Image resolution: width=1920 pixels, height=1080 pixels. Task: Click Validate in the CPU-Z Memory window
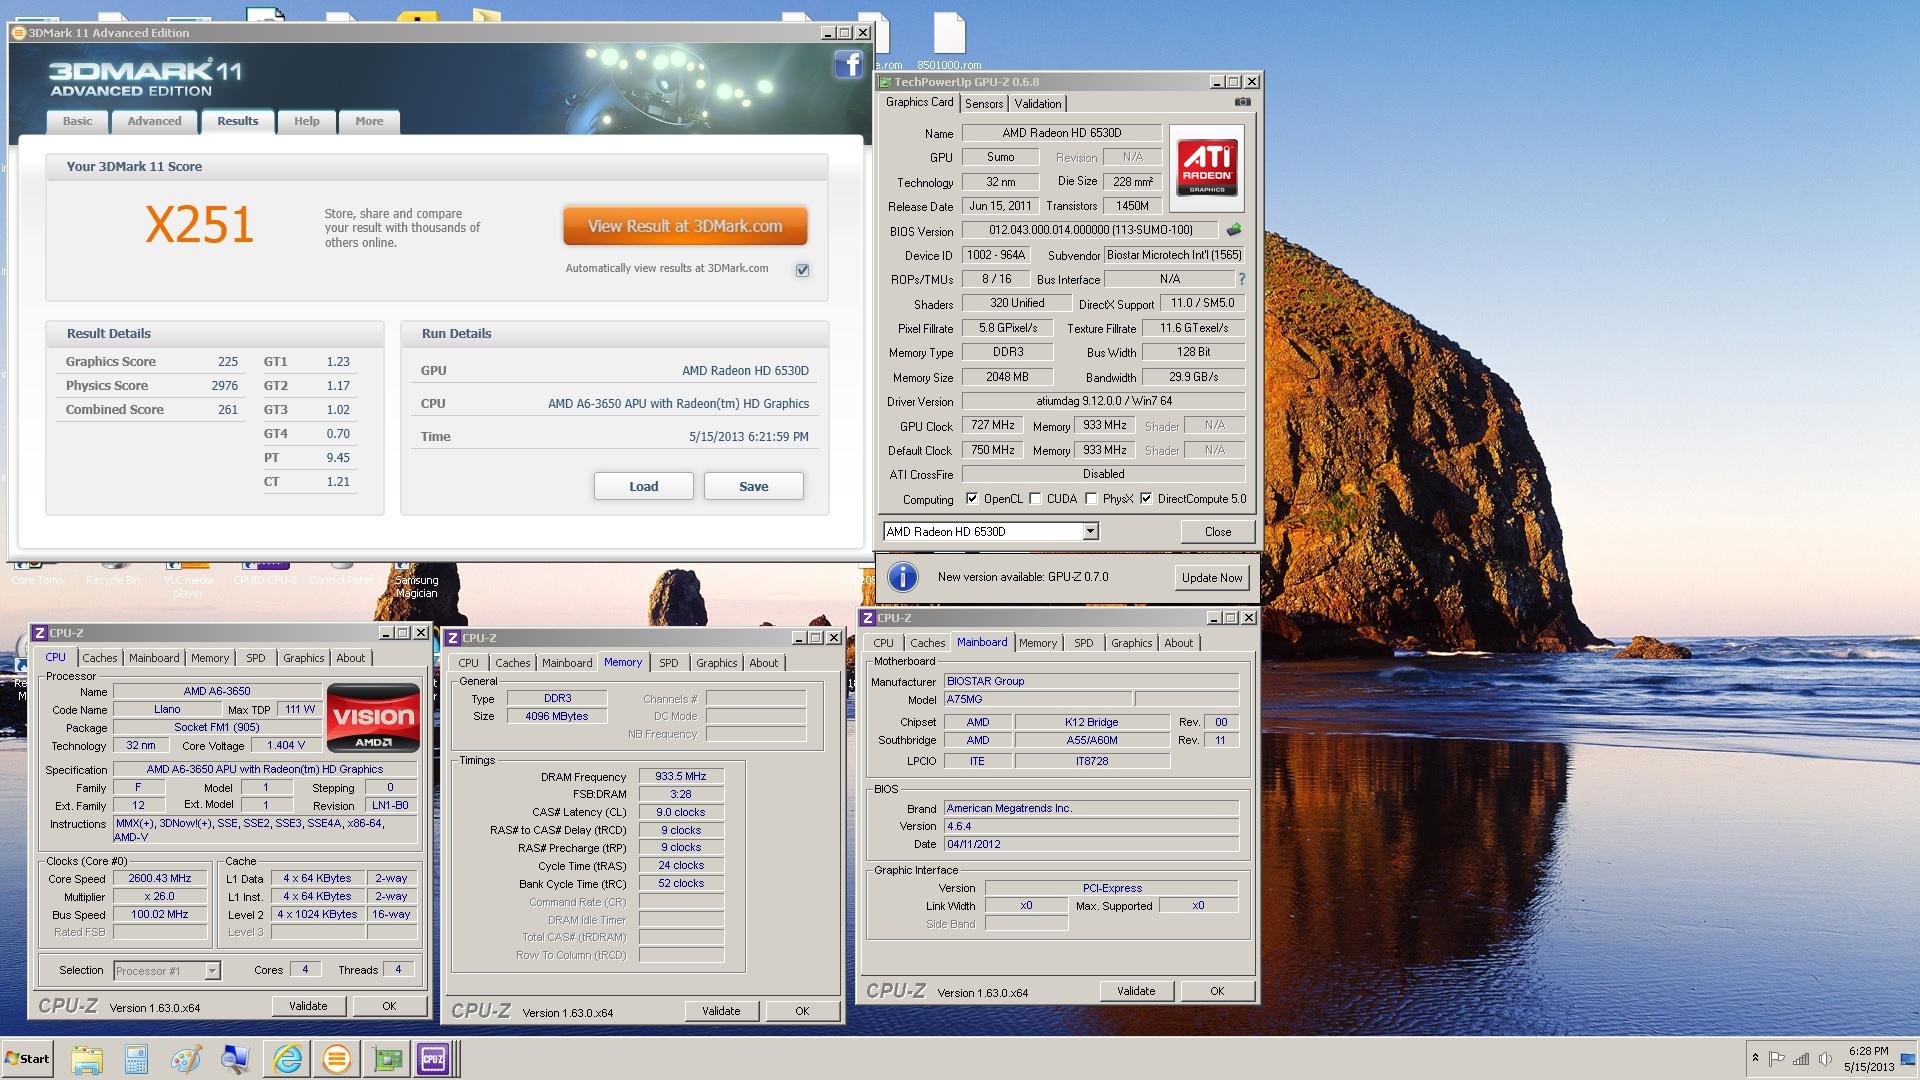coord(721,1011)
